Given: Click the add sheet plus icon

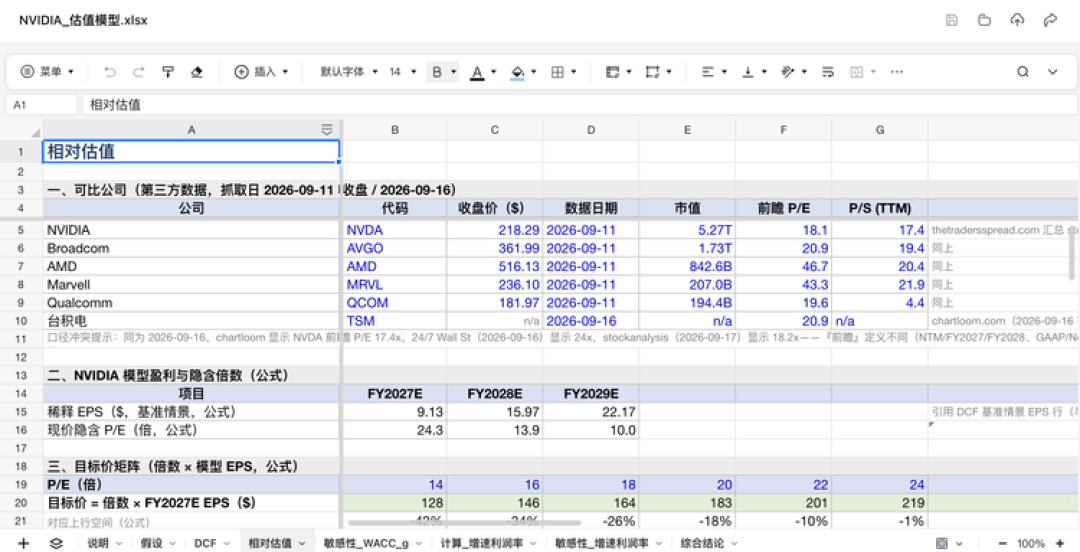Looking at the screenshot, I should pos(23,543).
